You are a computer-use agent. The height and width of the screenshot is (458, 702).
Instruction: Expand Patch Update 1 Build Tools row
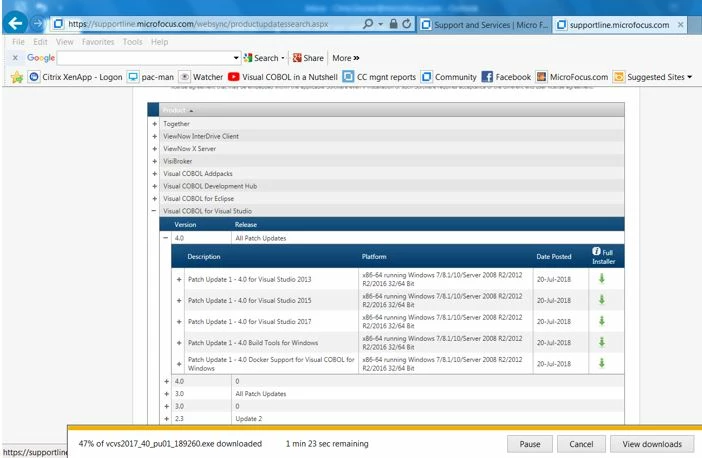pyautogui.click(x=179, y=343)
